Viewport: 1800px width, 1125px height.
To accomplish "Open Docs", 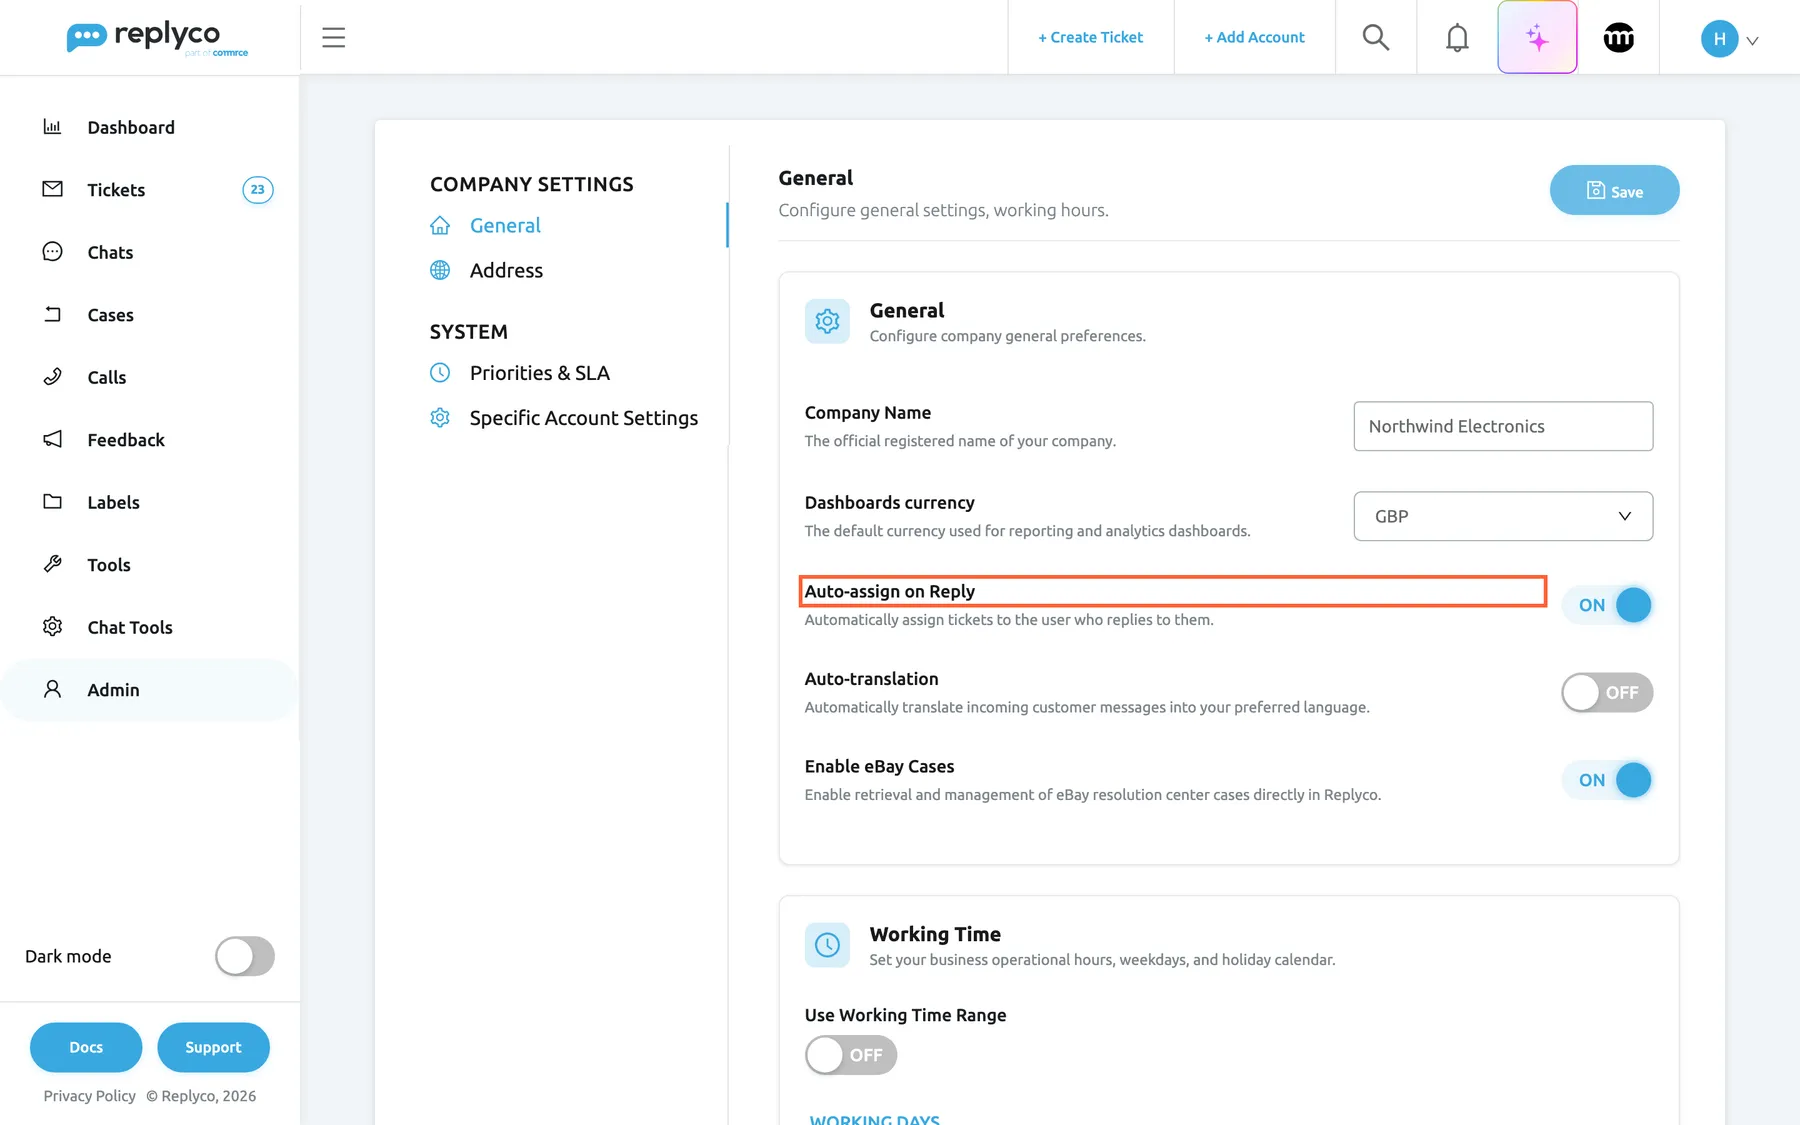I will (86, 1048).
